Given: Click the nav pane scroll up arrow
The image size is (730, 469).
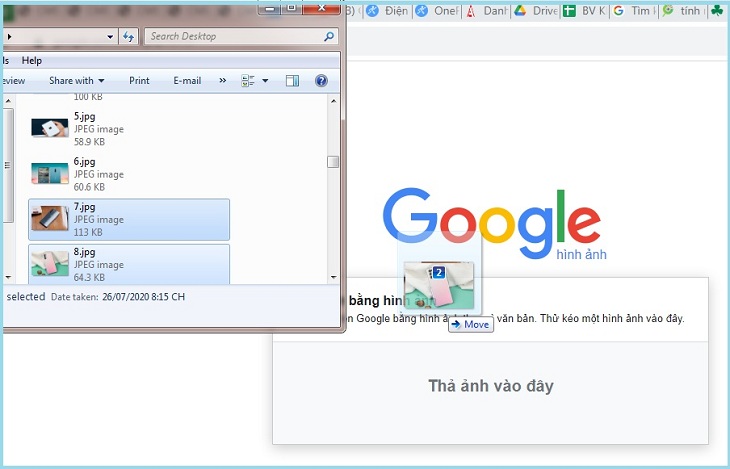Looking at the screenshot, I should pos(8,101).
